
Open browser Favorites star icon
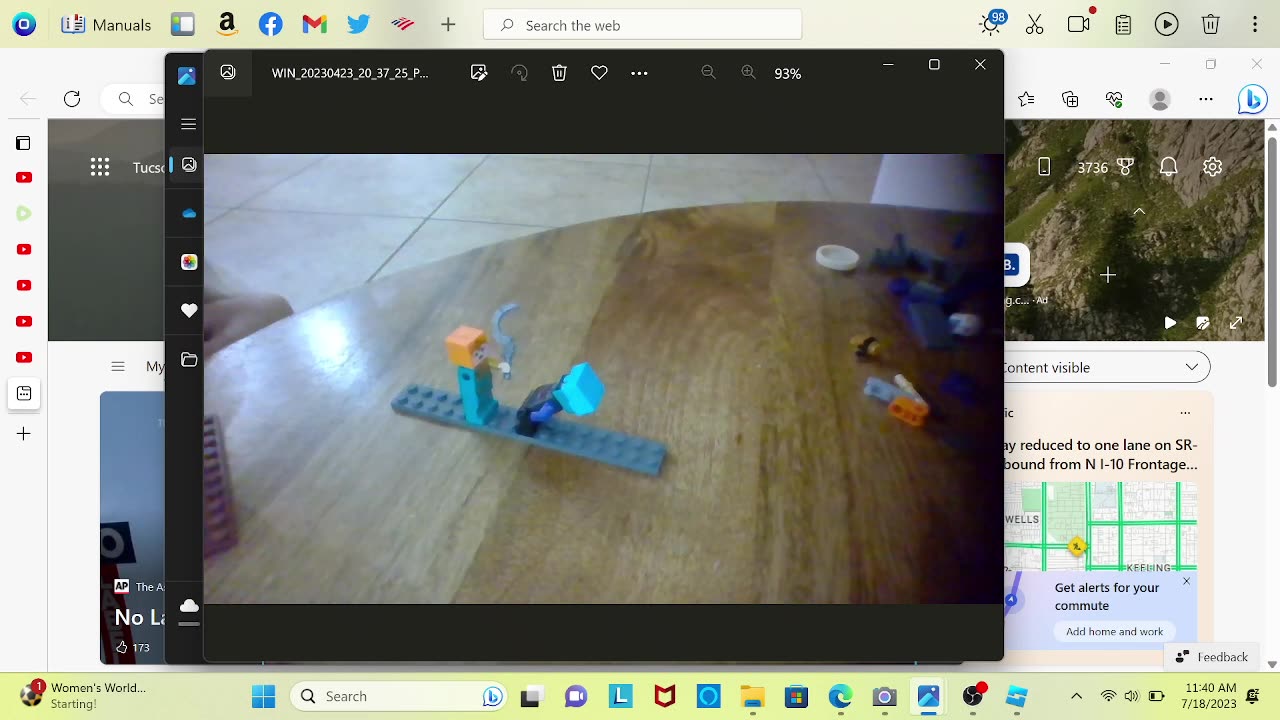click(1026, 99)
